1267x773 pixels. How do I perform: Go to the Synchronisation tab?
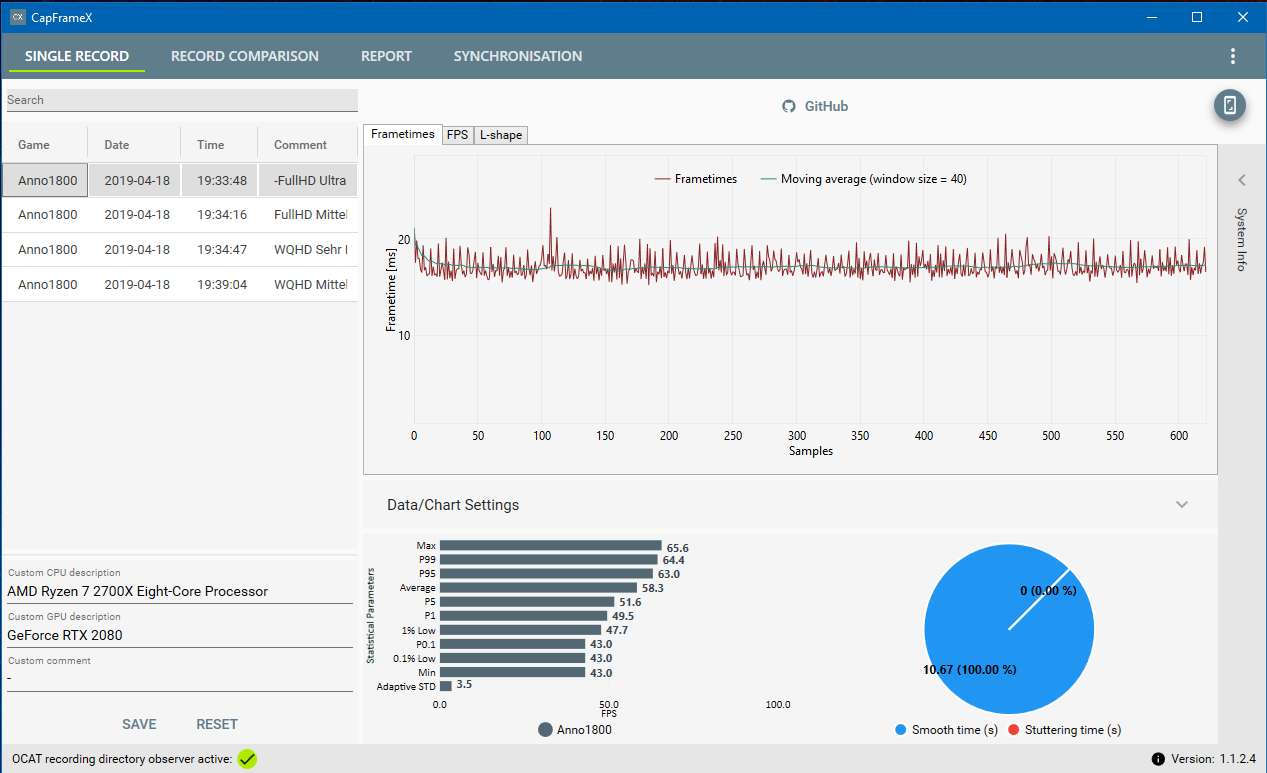point(518,56)
